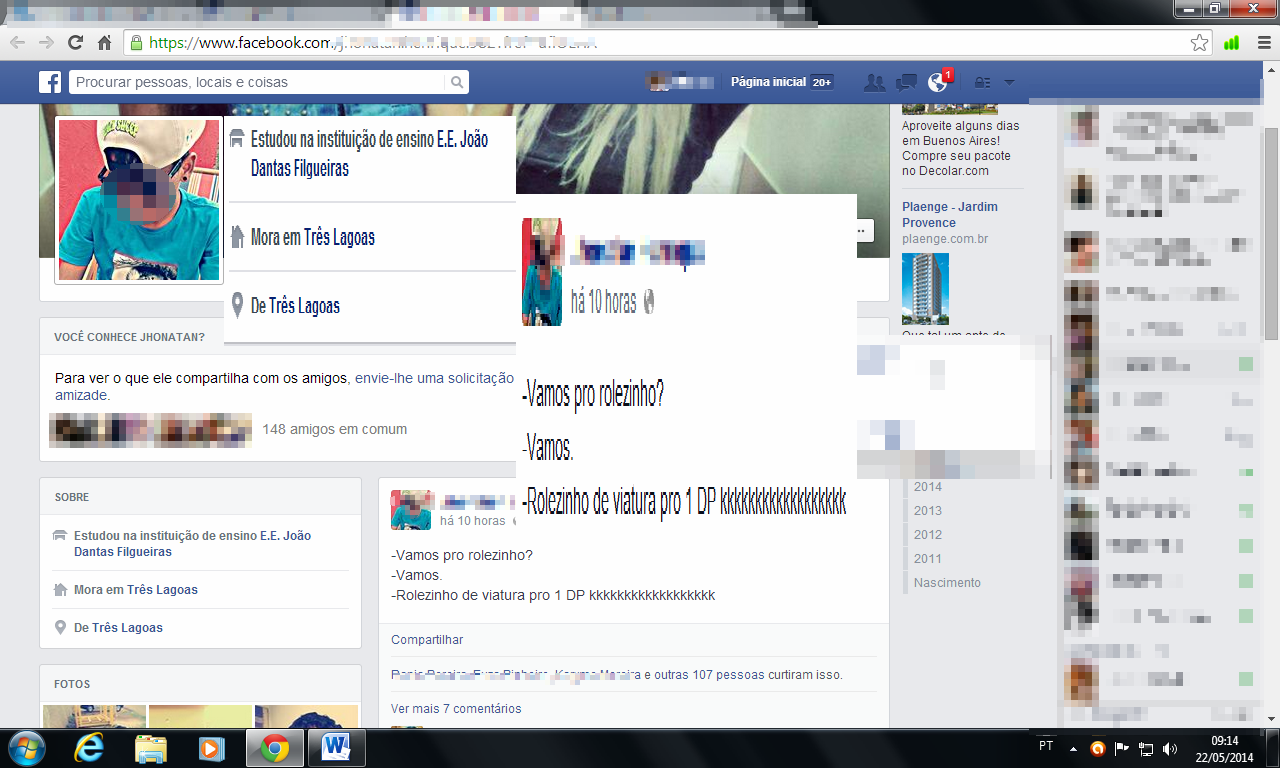The height and width of the screenshot is (768, 1280).
Task: Reload the page in Chrome
Action: [75, 43]
